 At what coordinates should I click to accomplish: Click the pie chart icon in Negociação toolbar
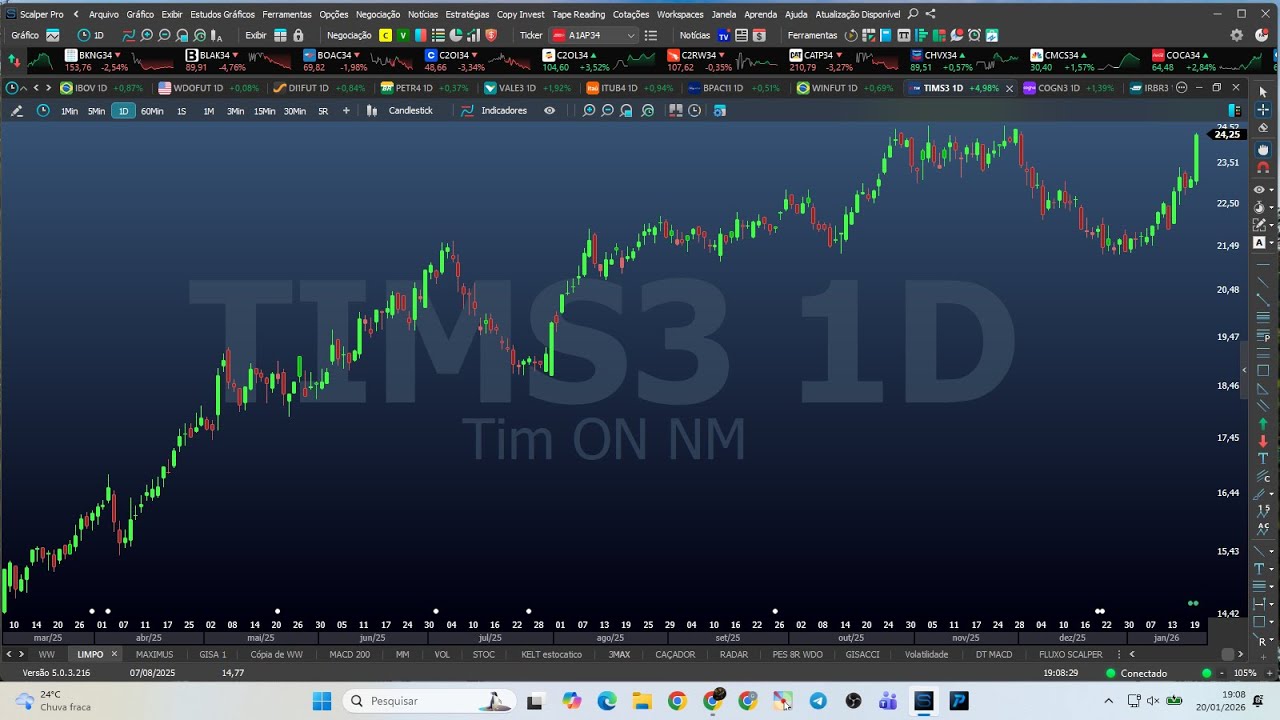point(456,35)
